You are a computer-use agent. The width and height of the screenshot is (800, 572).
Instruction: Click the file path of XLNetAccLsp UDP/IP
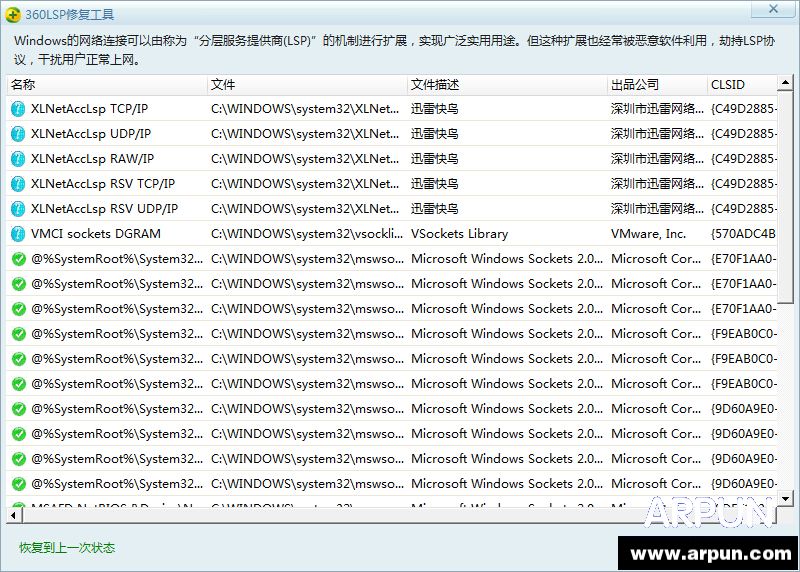pyautogui.click(x=305, y=134)
